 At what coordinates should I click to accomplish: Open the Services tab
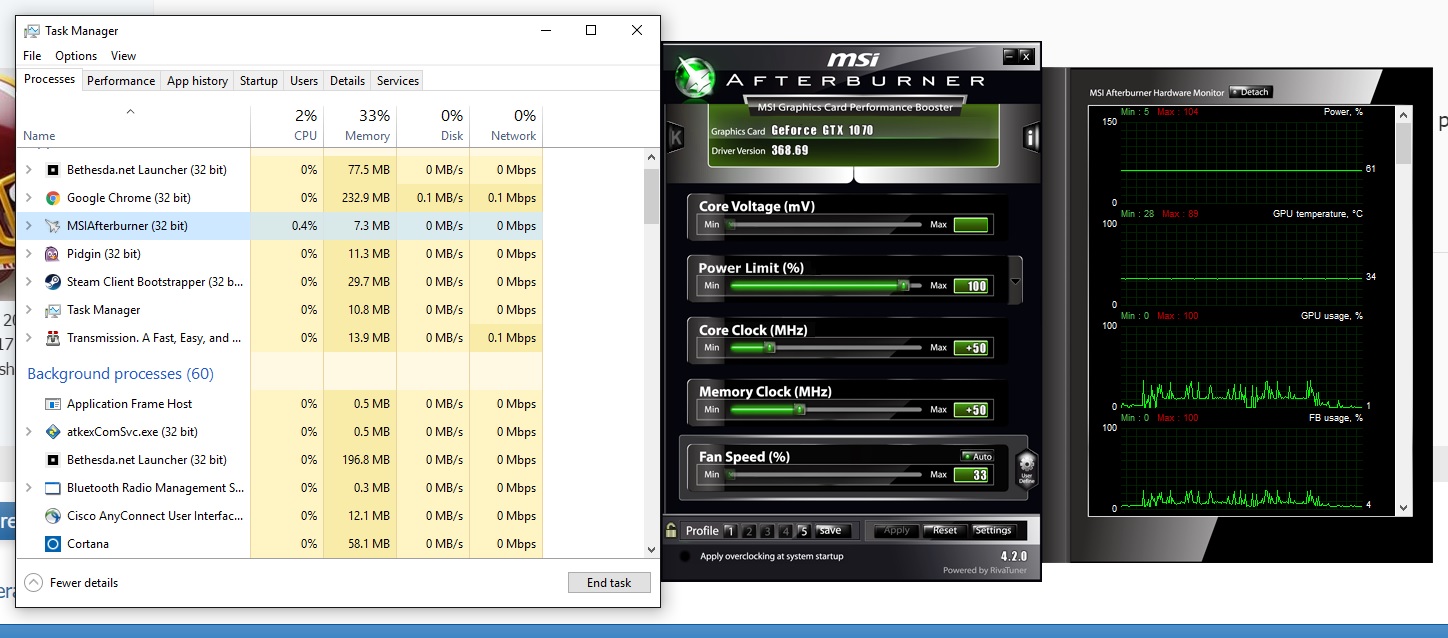click(398, 81)
